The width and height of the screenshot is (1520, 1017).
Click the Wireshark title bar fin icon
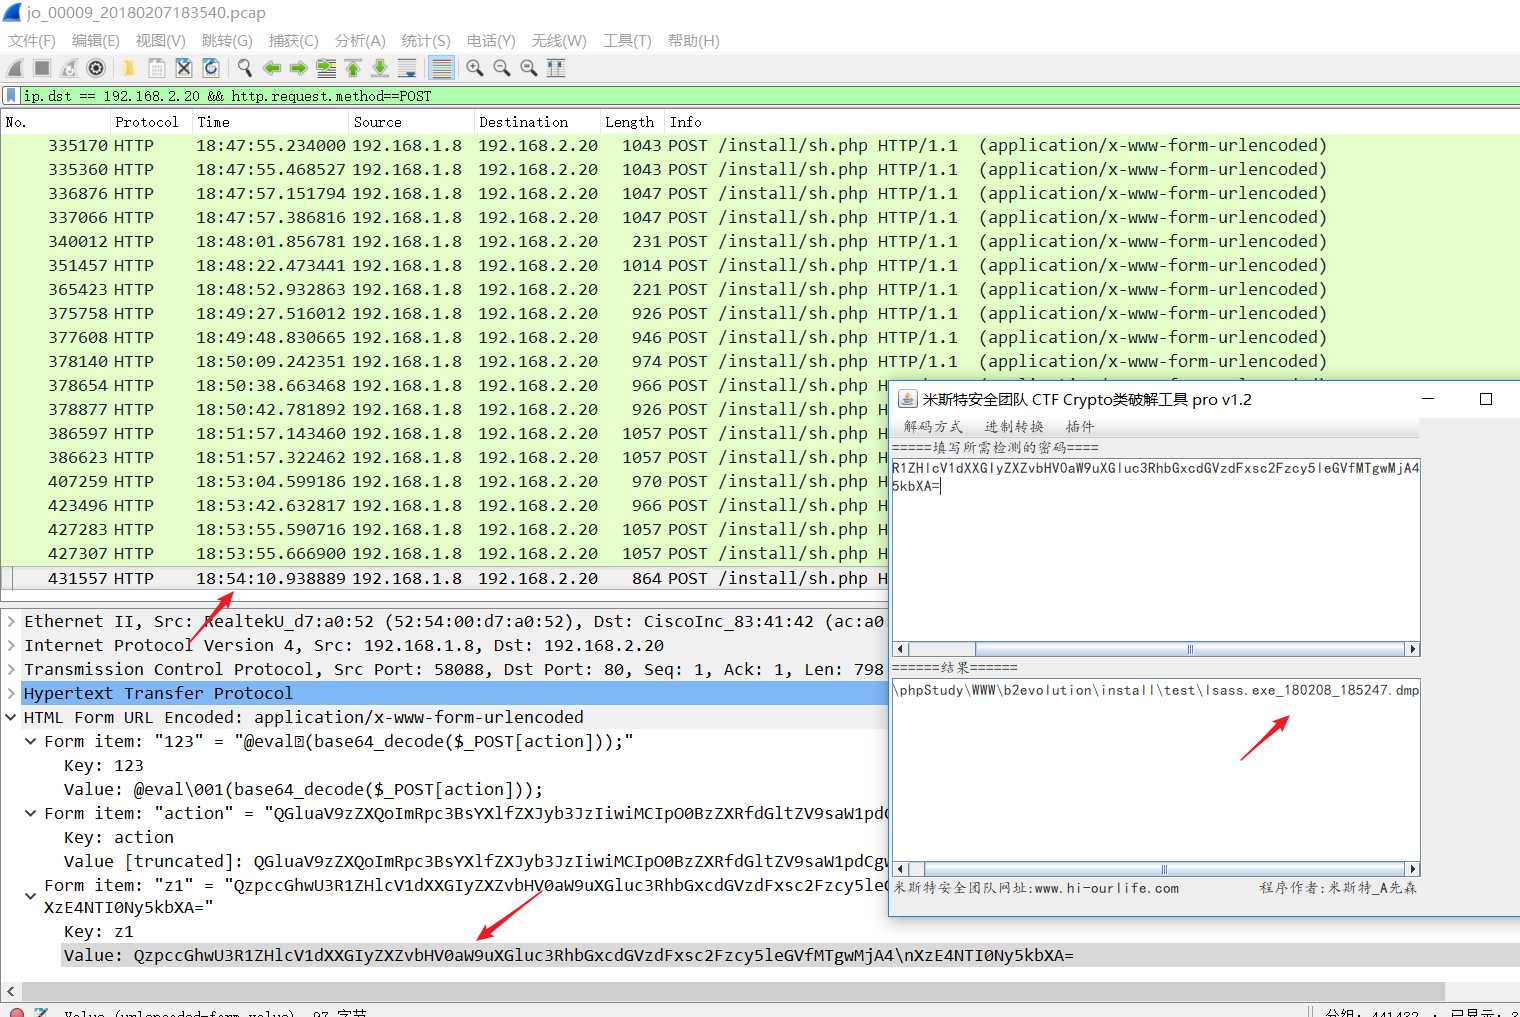(12, 12)
